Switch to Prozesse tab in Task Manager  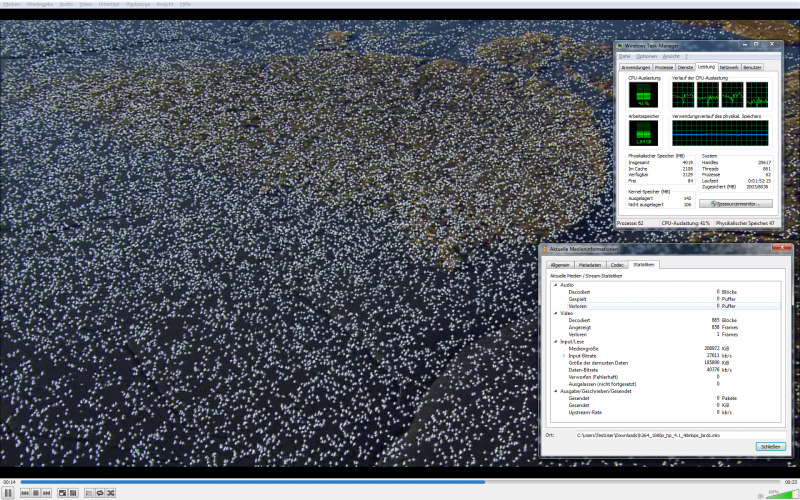coord(663,67)
